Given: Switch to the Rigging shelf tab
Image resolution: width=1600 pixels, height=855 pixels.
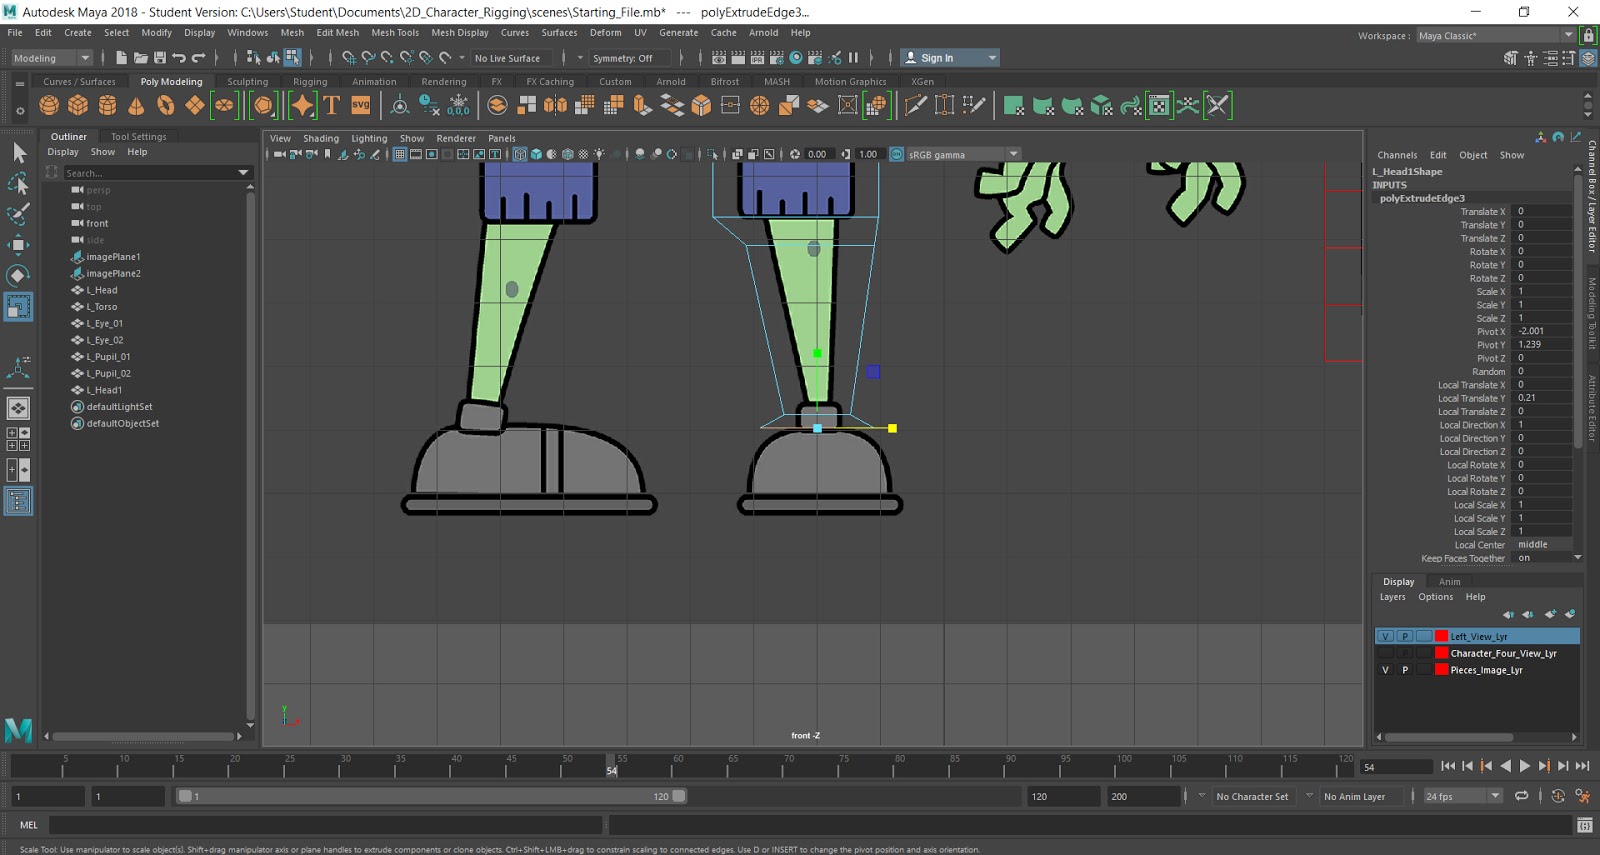Looking at the screenshot, I should [x=310, y=82].
